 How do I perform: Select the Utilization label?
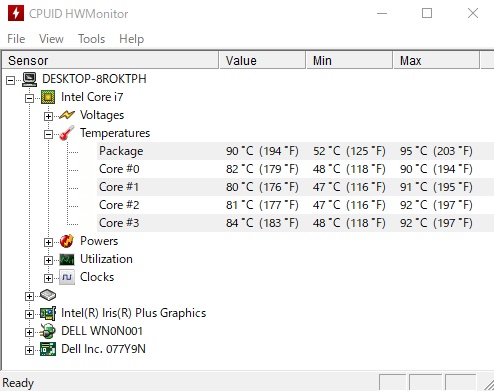tap(106, 259)
